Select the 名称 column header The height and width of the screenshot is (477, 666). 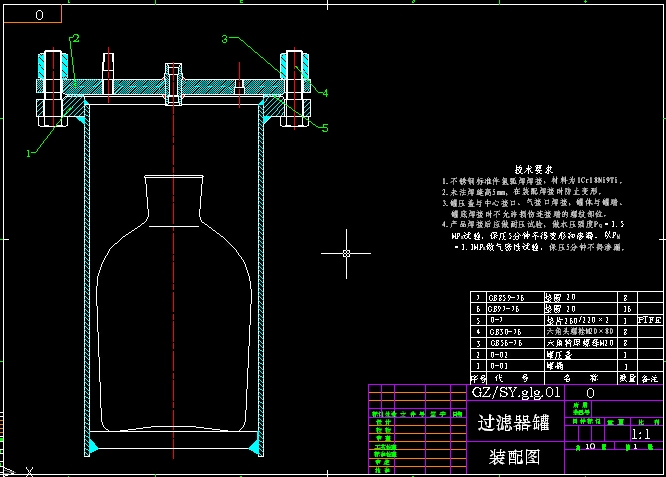[x=581, y=378]
